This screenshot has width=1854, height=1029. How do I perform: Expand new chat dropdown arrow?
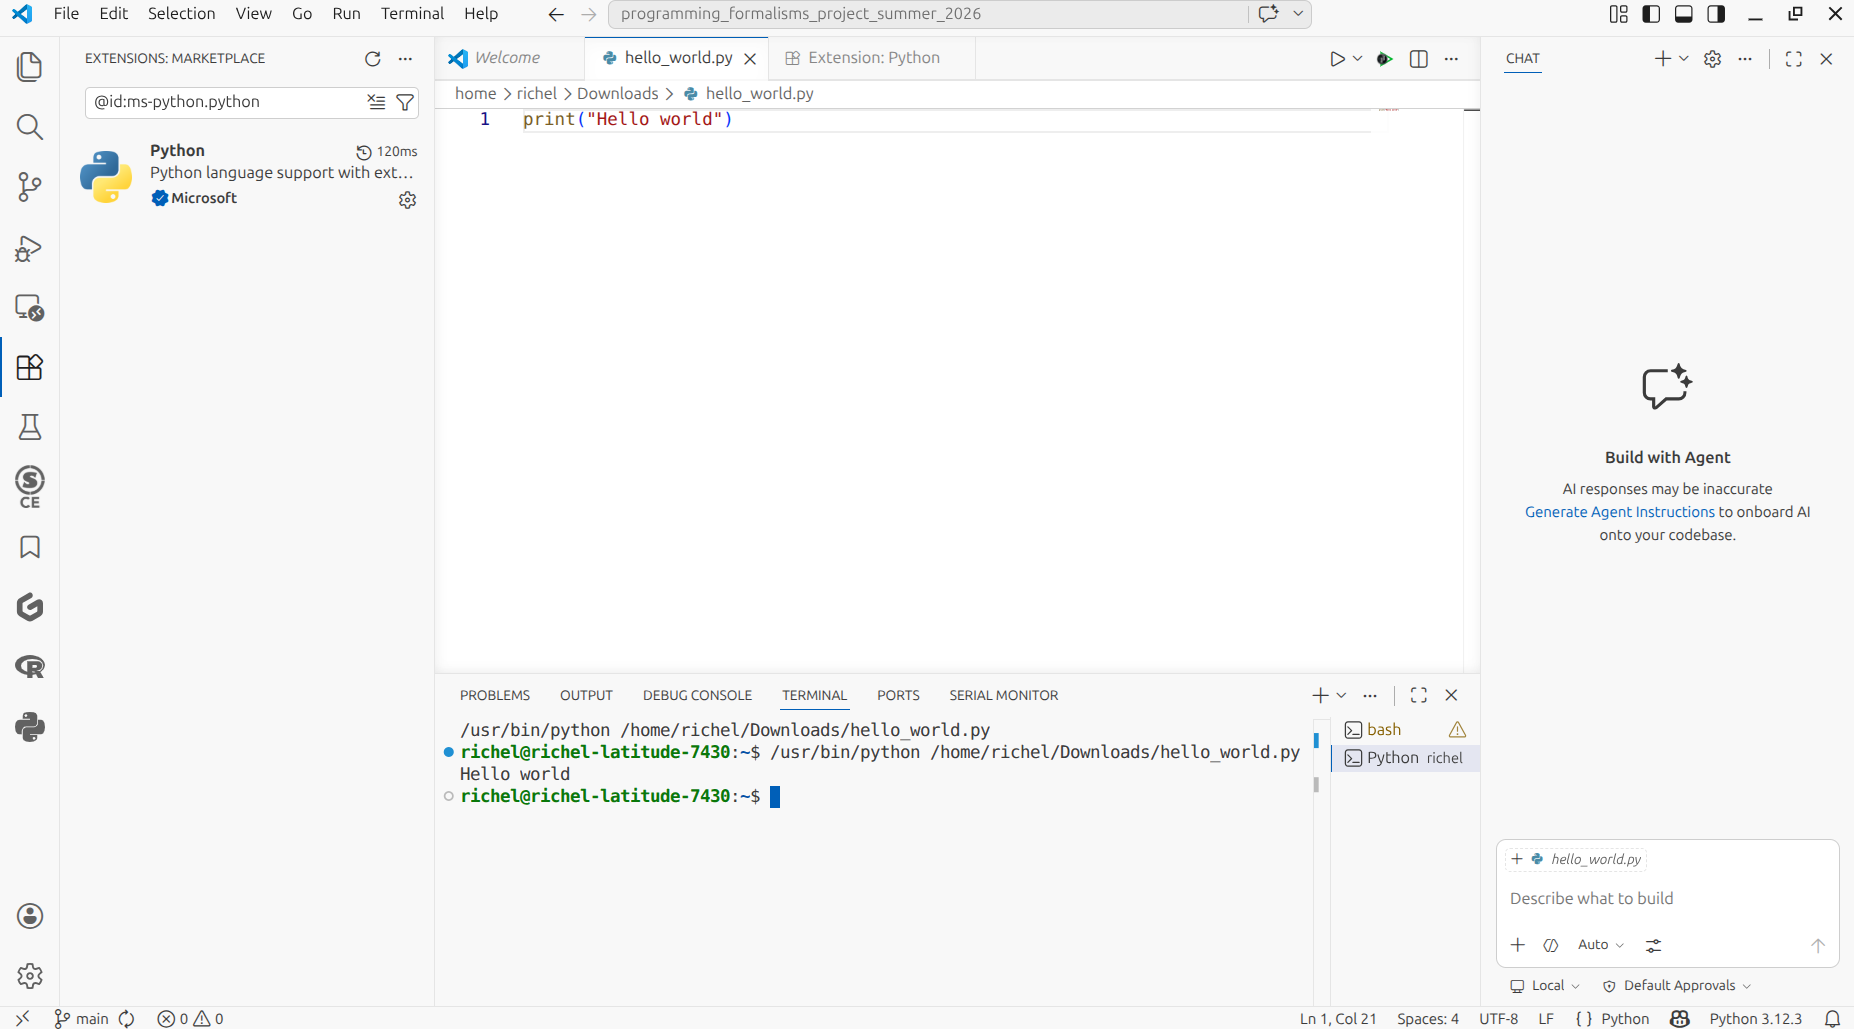coord(1684,59)
